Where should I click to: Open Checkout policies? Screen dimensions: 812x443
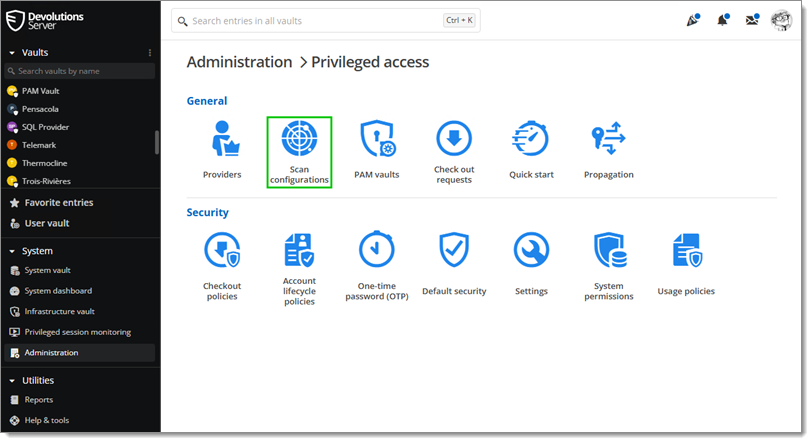tap(221, 252)
